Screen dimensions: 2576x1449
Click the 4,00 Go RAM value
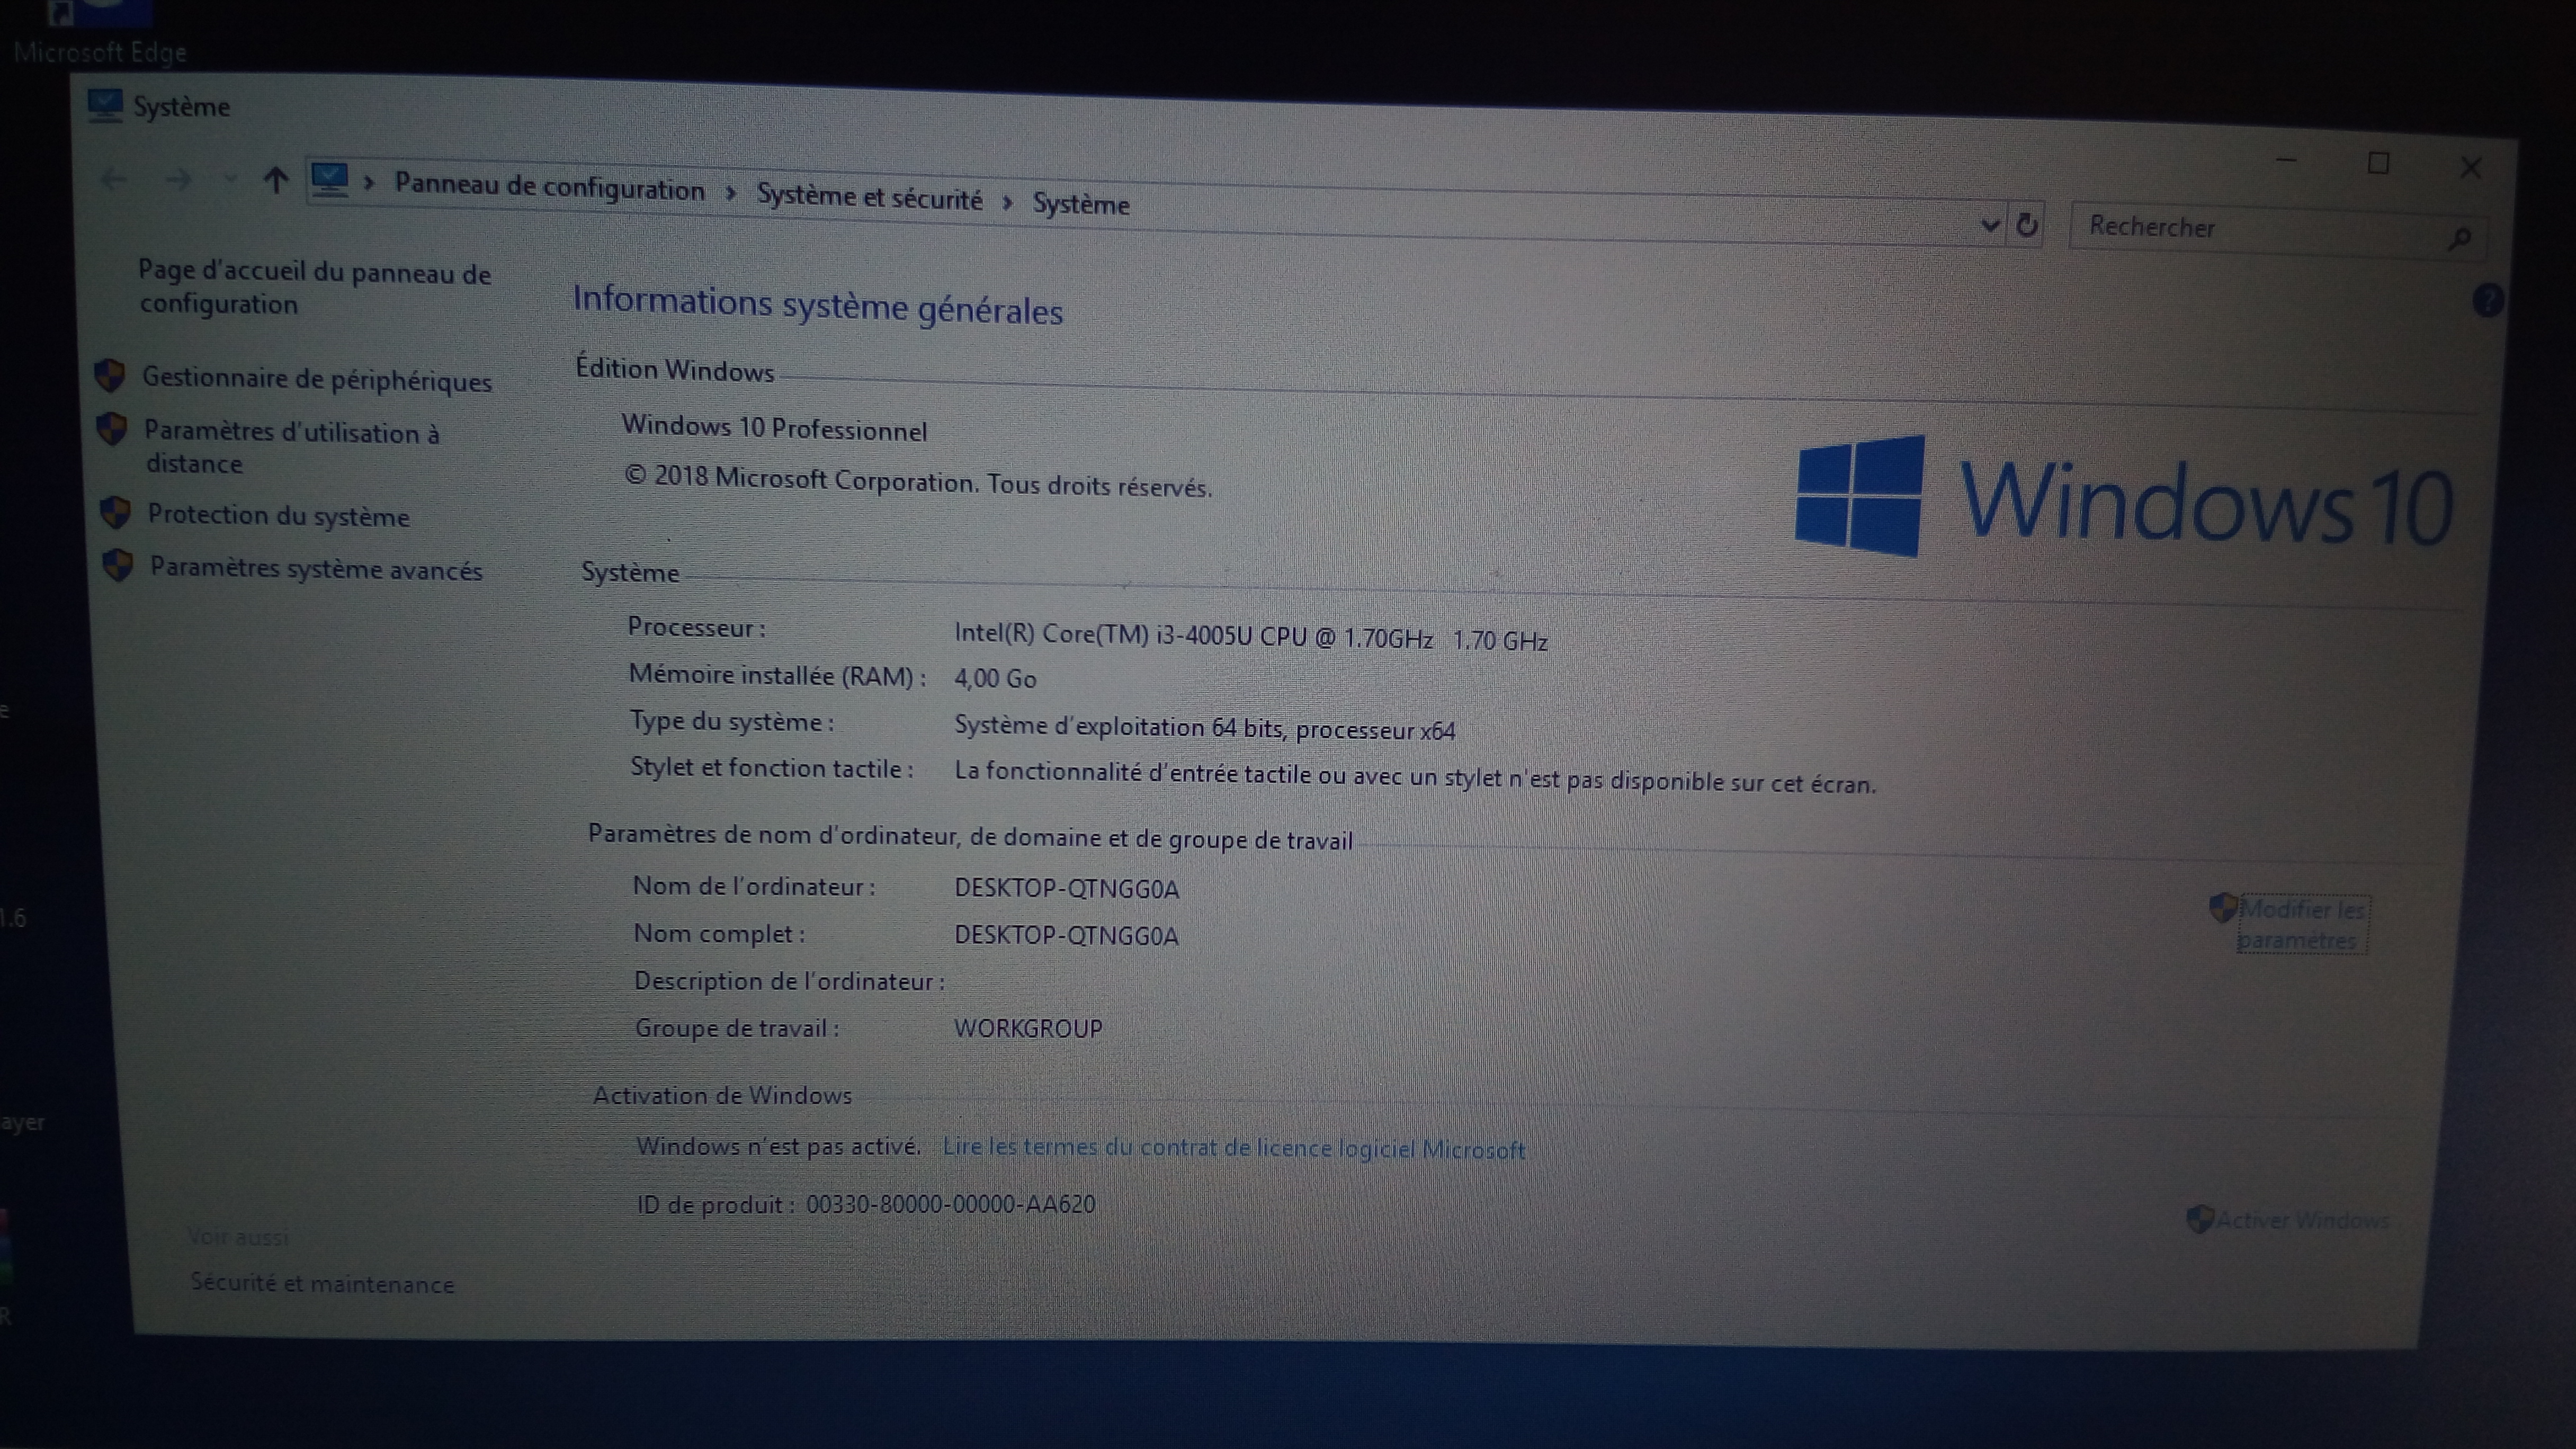click(995, 678)
